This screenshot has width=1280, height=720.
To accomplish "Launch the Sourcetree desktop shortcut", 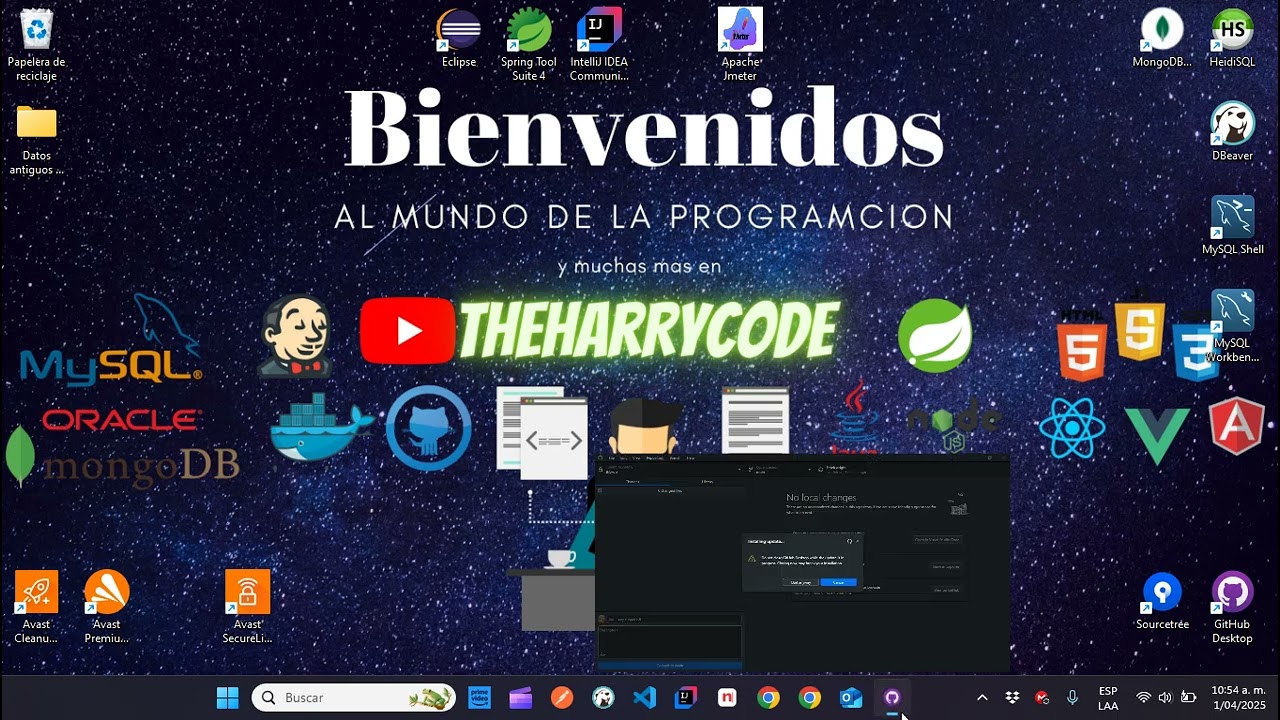I will (x=1162, y=602).
